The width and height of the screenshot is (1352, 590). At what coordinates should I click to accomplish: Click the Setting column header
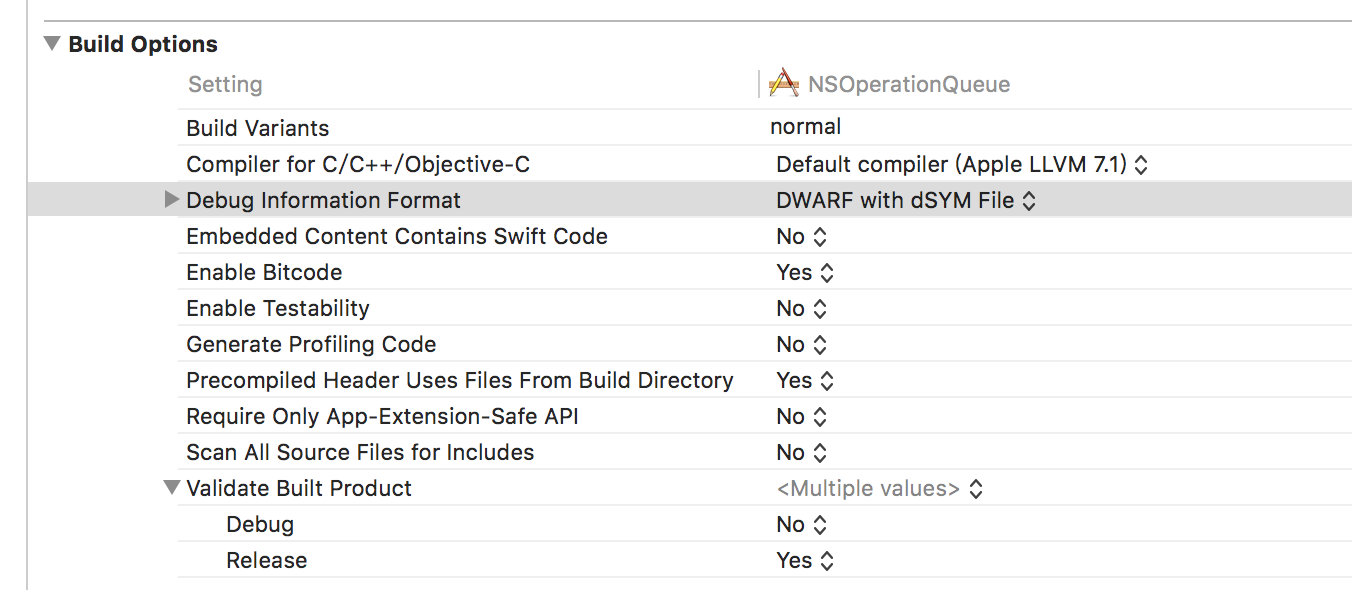coord(225,84)
